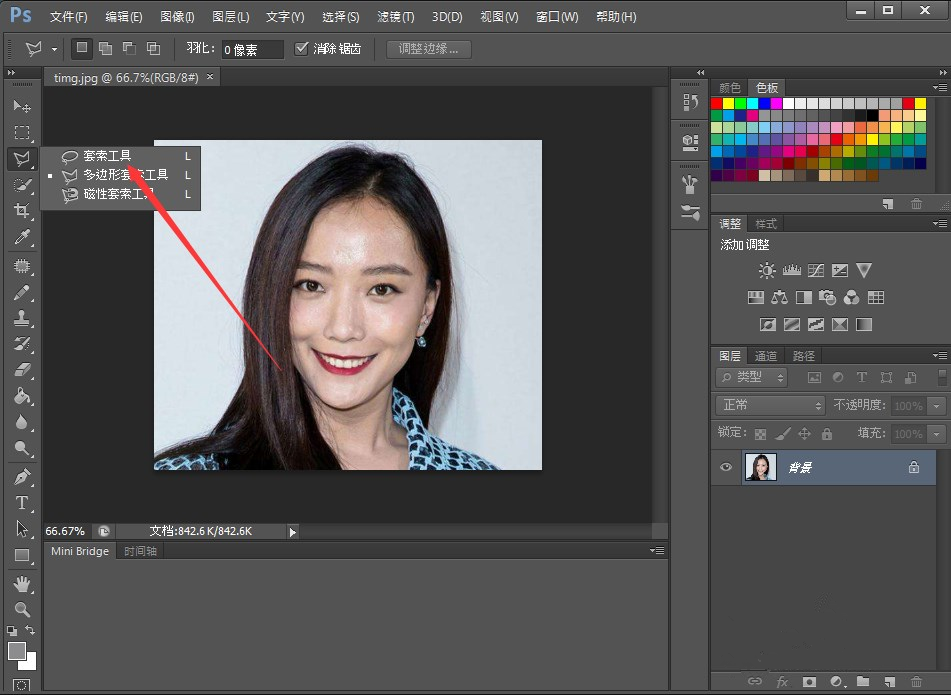951x695 pixels.
Task: Expand the opacity 不透明度 dropdown arrow
Action: click(x=936, y=406)
